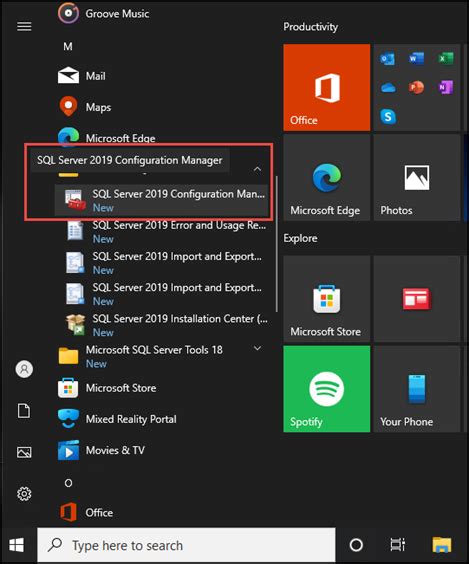The height and width of the screenshot is (564, 469).
Task: Click the Explore group heading
Action: click(x=300, y=238)
